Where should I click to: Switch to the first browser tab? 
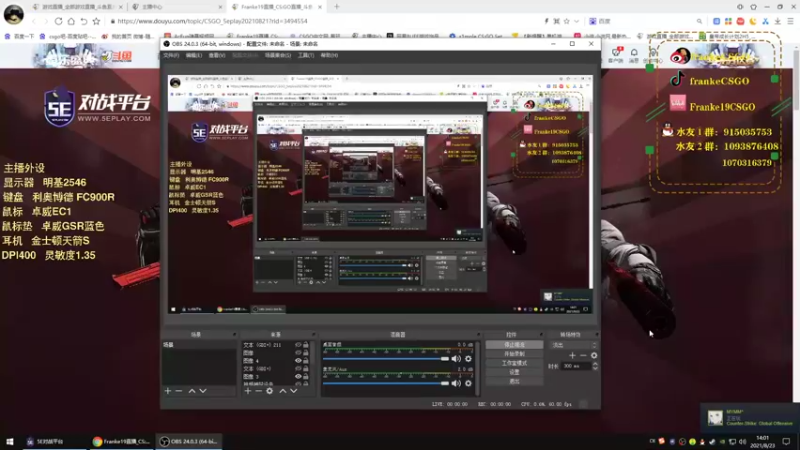(x=77, y=7)
